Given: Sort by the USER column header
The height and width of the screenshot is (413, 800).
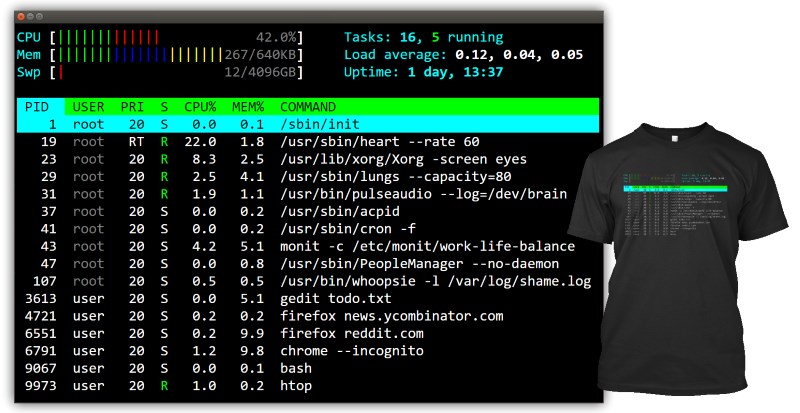Looking at the screenshot, I should tap(88, 107).
